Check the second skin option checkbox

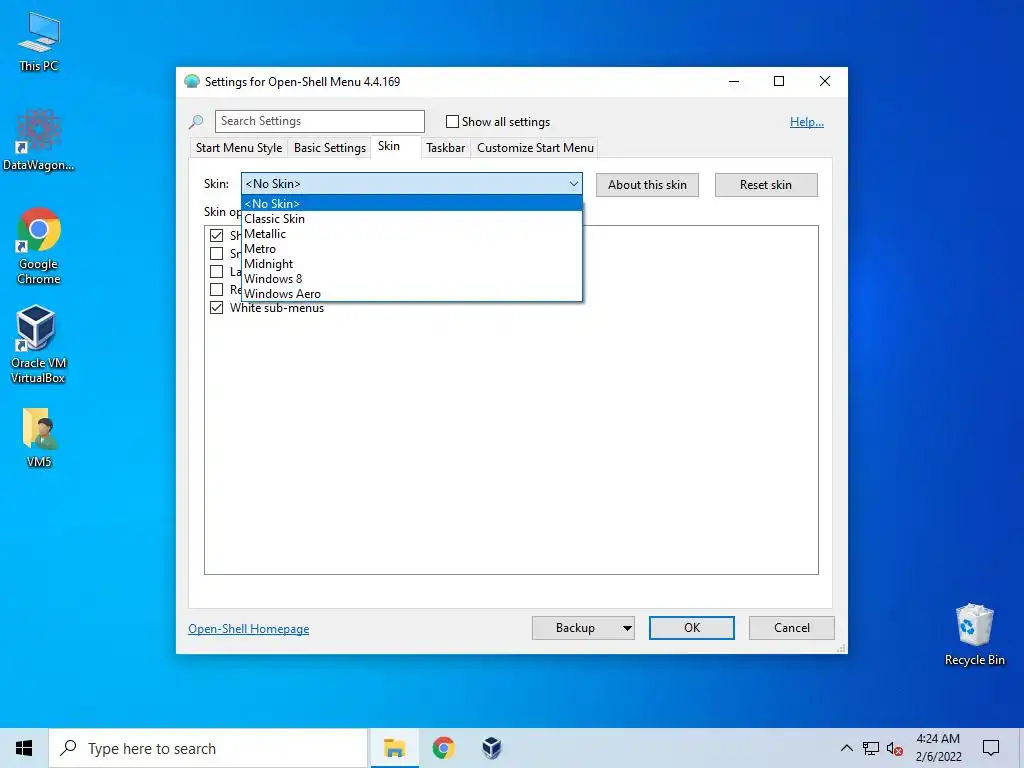[x=216, y=253]
